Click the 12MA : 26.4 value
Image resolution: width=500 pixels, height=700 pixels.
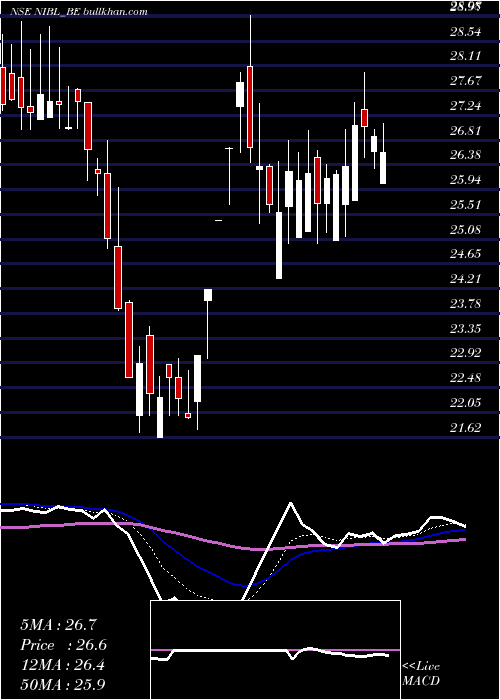tap(63, 666)
